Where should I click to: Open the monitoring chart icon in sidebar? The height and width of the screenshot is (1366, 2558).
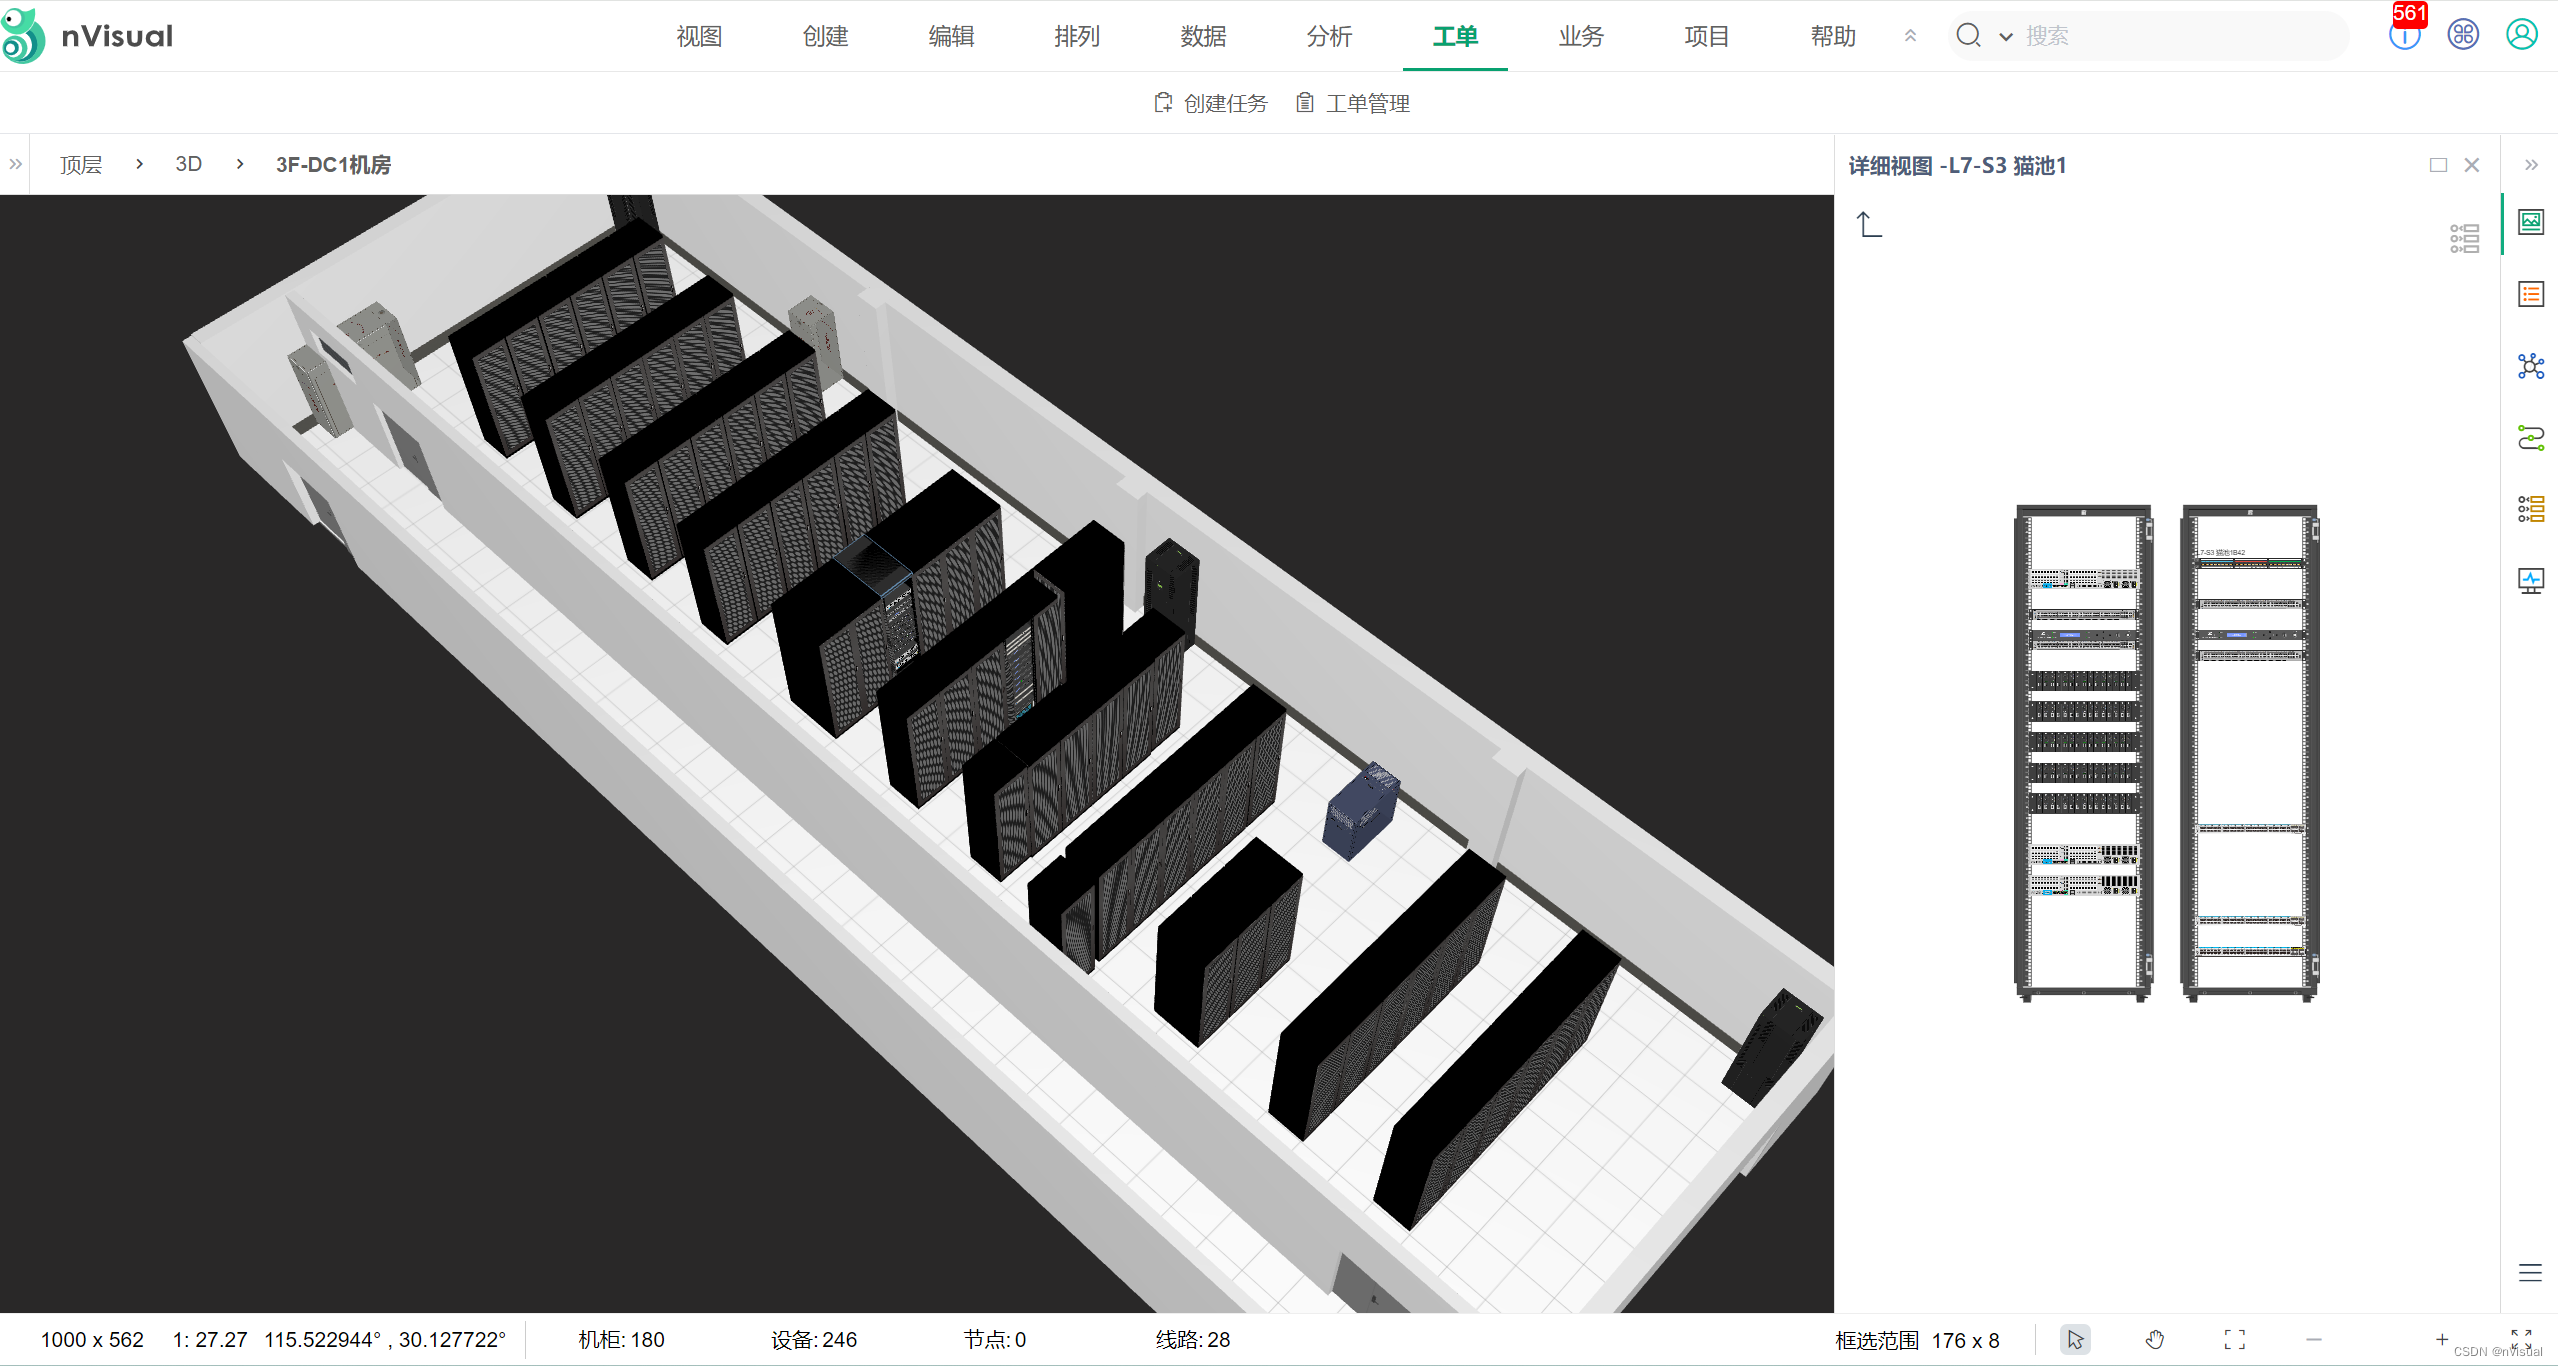pos(2531,581)
